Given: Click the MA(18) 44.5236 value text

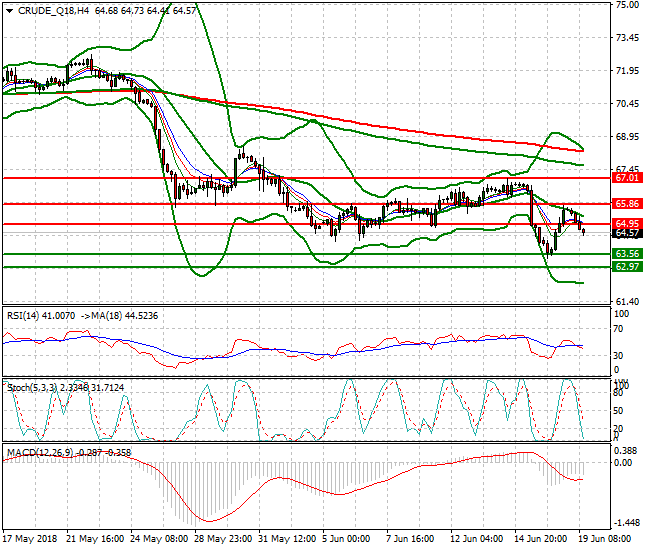Looking at the screenshot, I should coord(125,316).
